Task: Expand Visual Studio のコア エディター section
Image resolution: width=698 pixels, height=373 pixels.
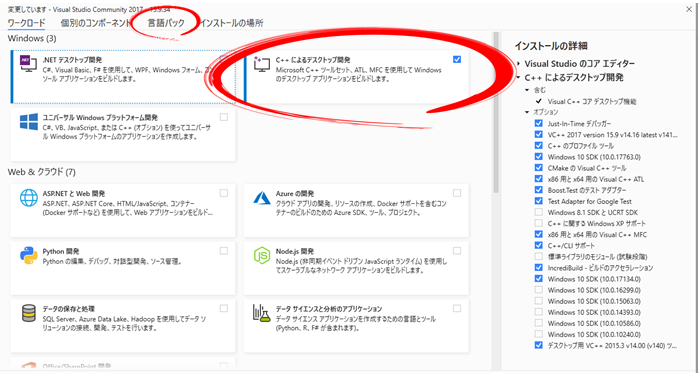Action: [x=519, y=64]
